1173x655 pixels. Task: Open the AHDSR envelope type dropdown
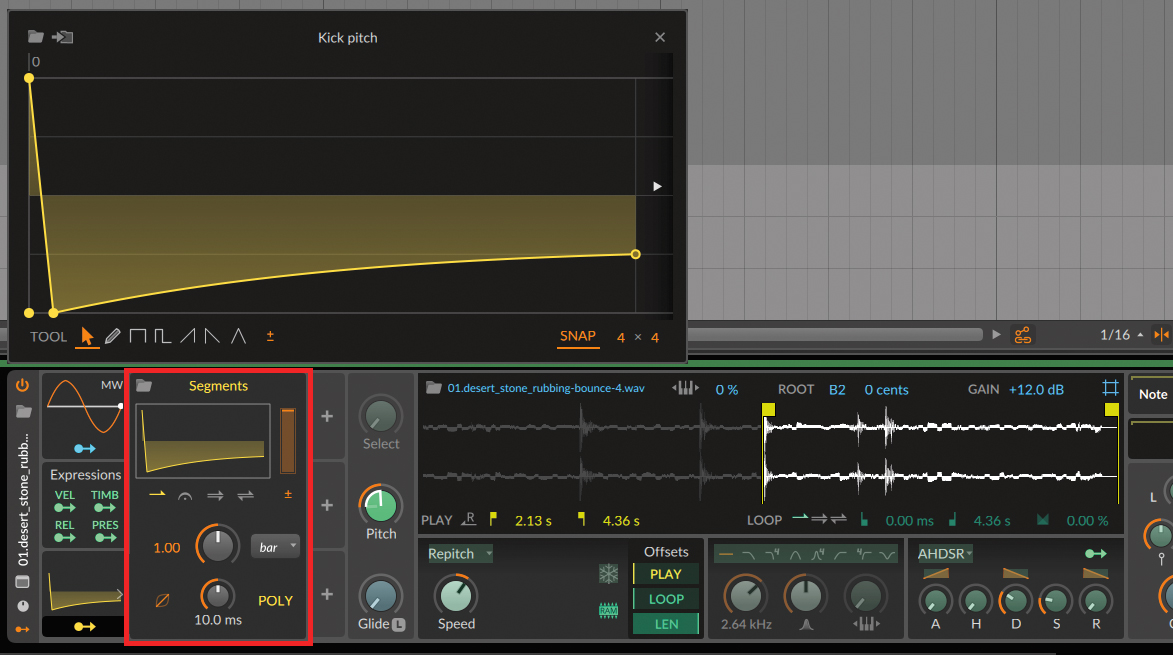pos(945,553)
